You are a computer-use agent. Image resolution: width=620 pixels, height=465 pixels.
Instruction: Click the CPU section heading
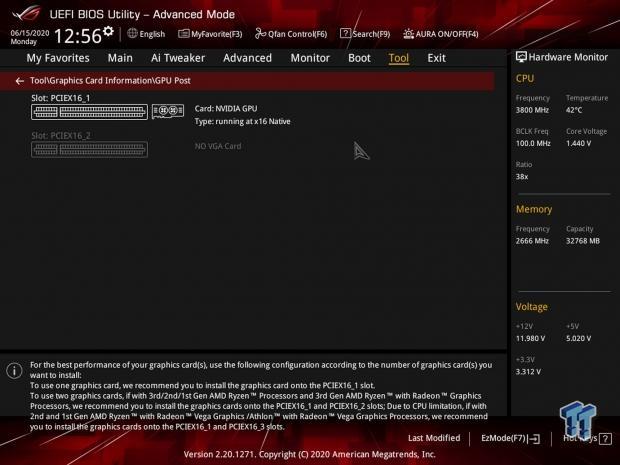tap(525, 79)
